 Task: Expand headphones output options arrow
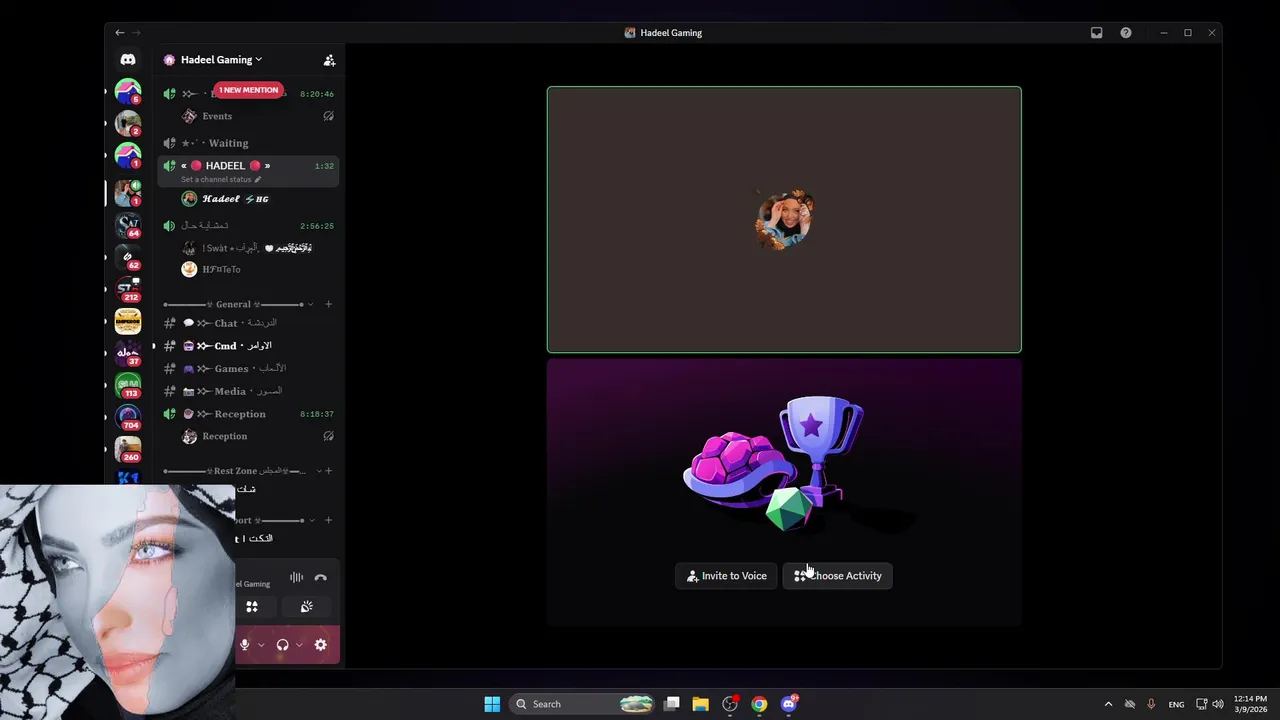click(299, 645)
